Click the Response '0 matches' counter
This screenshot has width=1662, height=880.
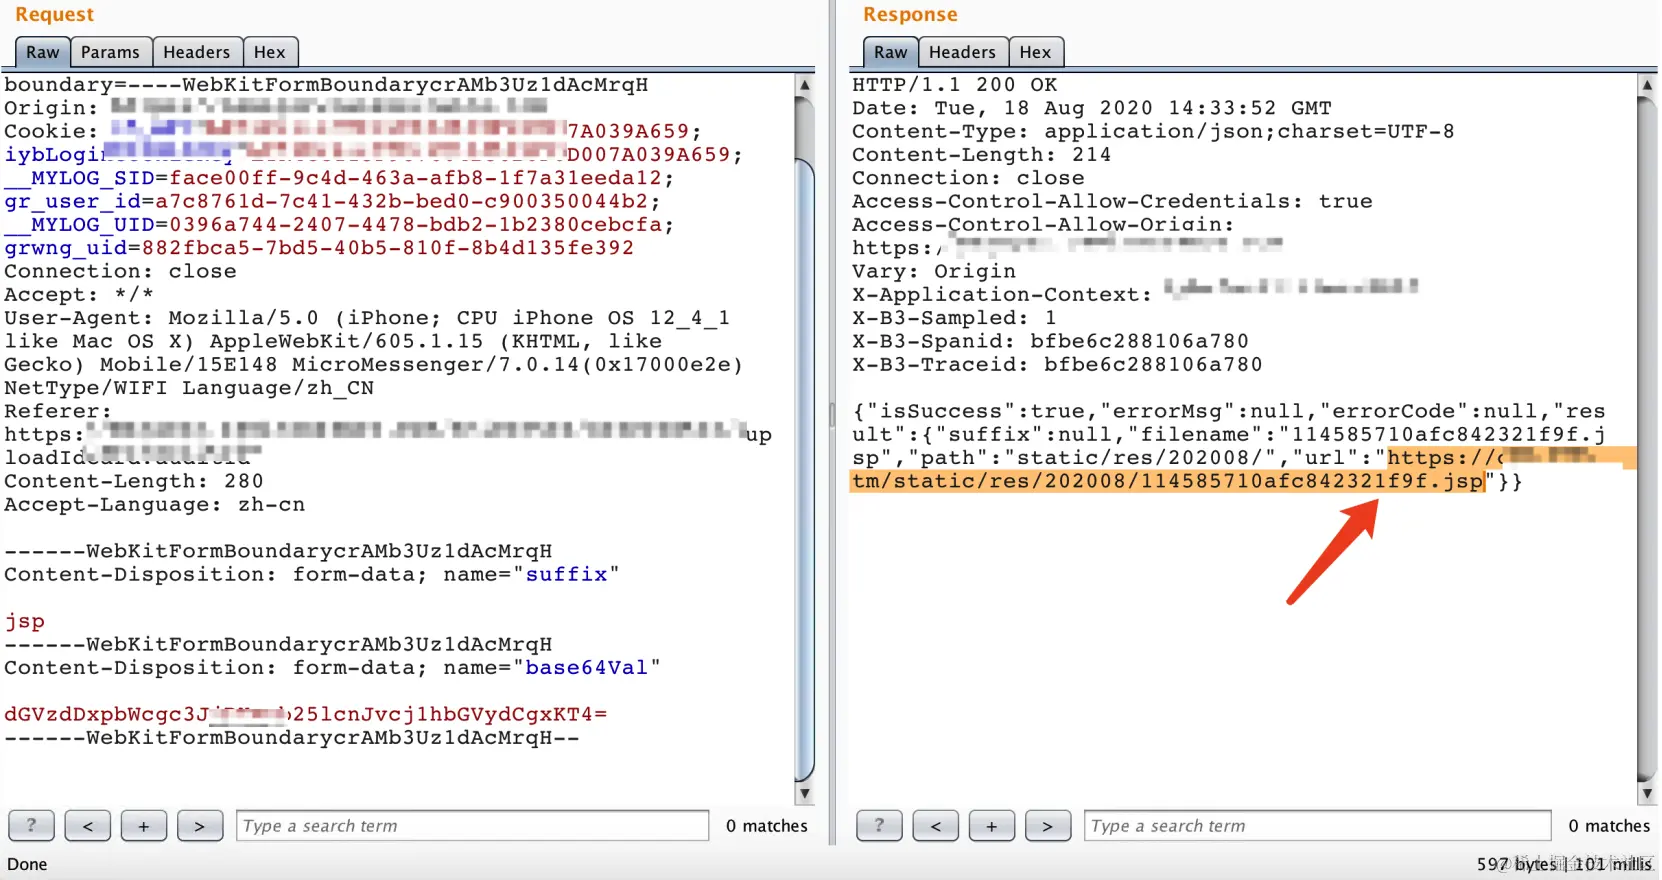1609,826
